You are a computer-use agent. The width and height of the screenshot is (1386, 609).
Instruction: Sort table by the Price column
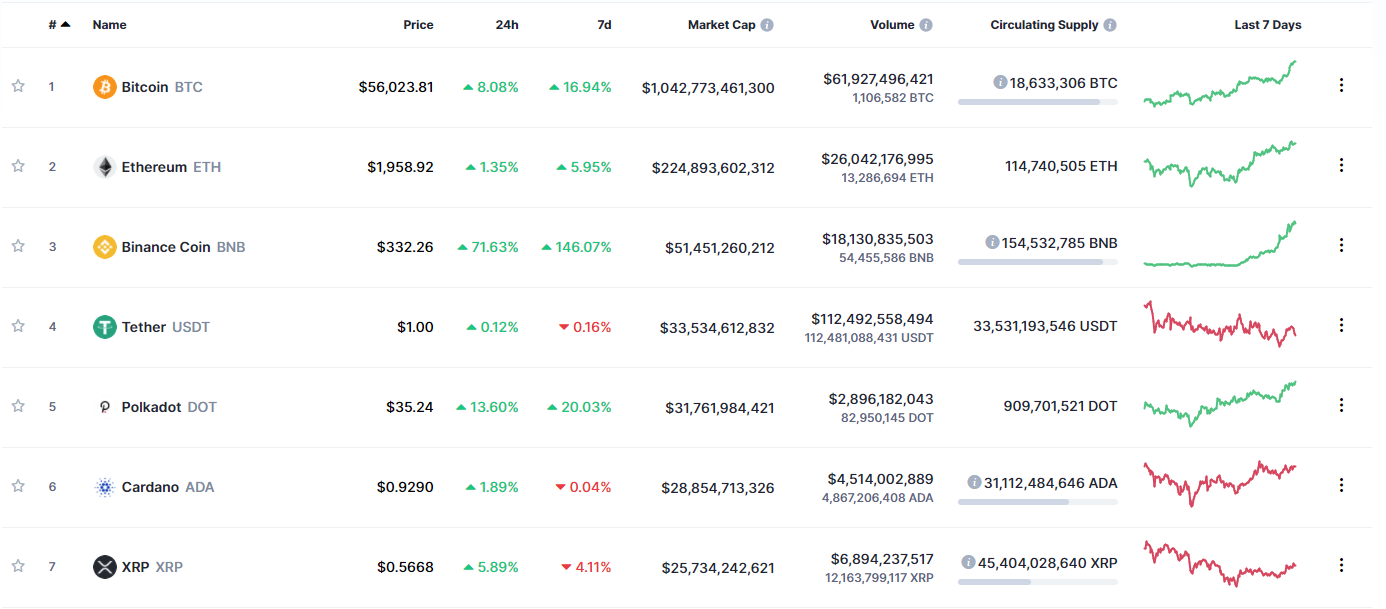(x=418, y=25)
